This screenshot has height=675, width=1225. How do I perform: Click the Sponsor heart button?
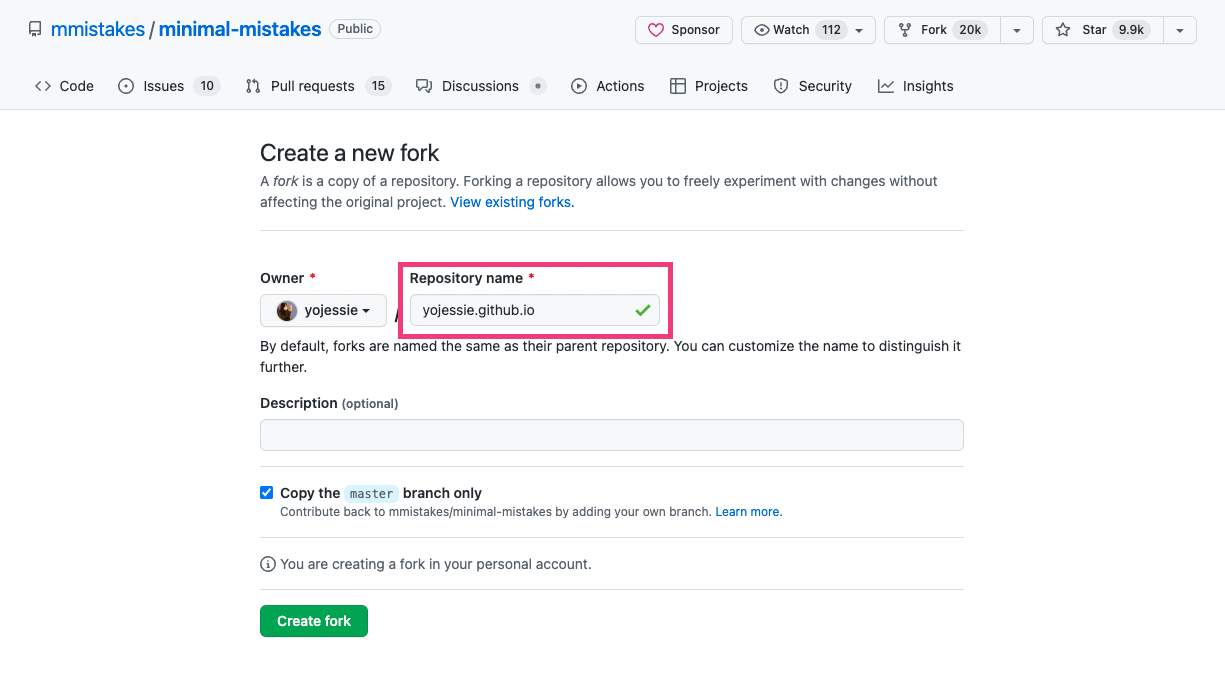(x=684, y=30)
